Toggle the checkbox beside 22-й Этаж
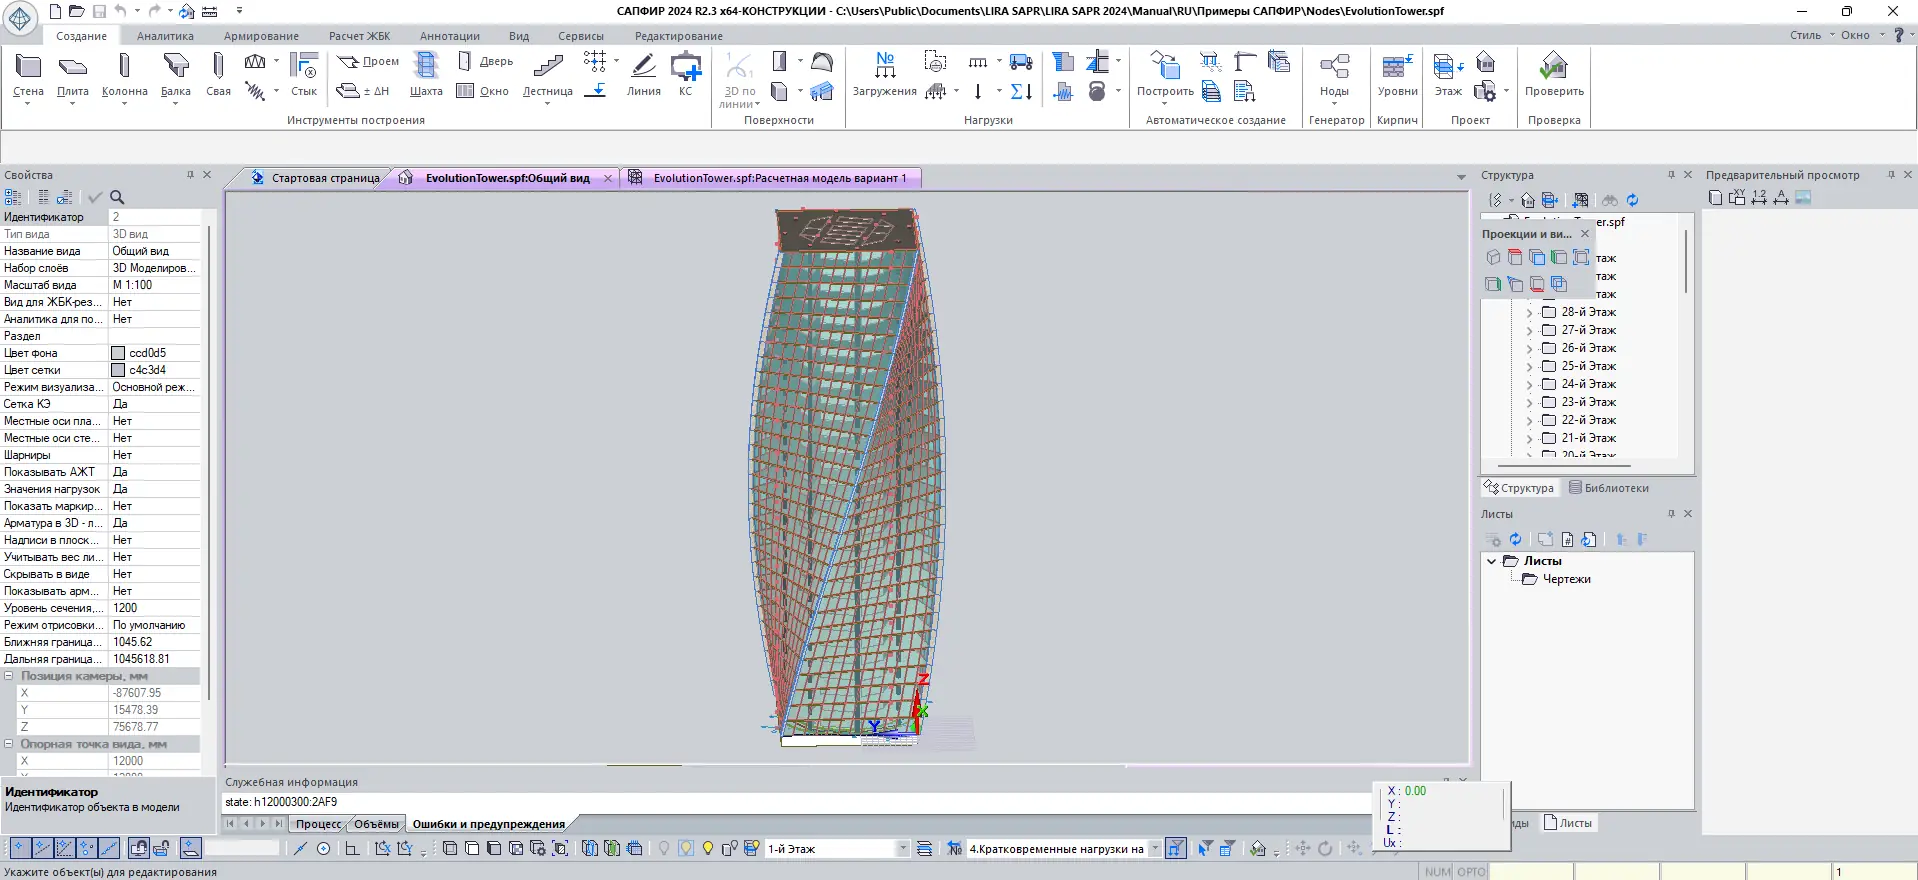 (x=1549, y=420)
